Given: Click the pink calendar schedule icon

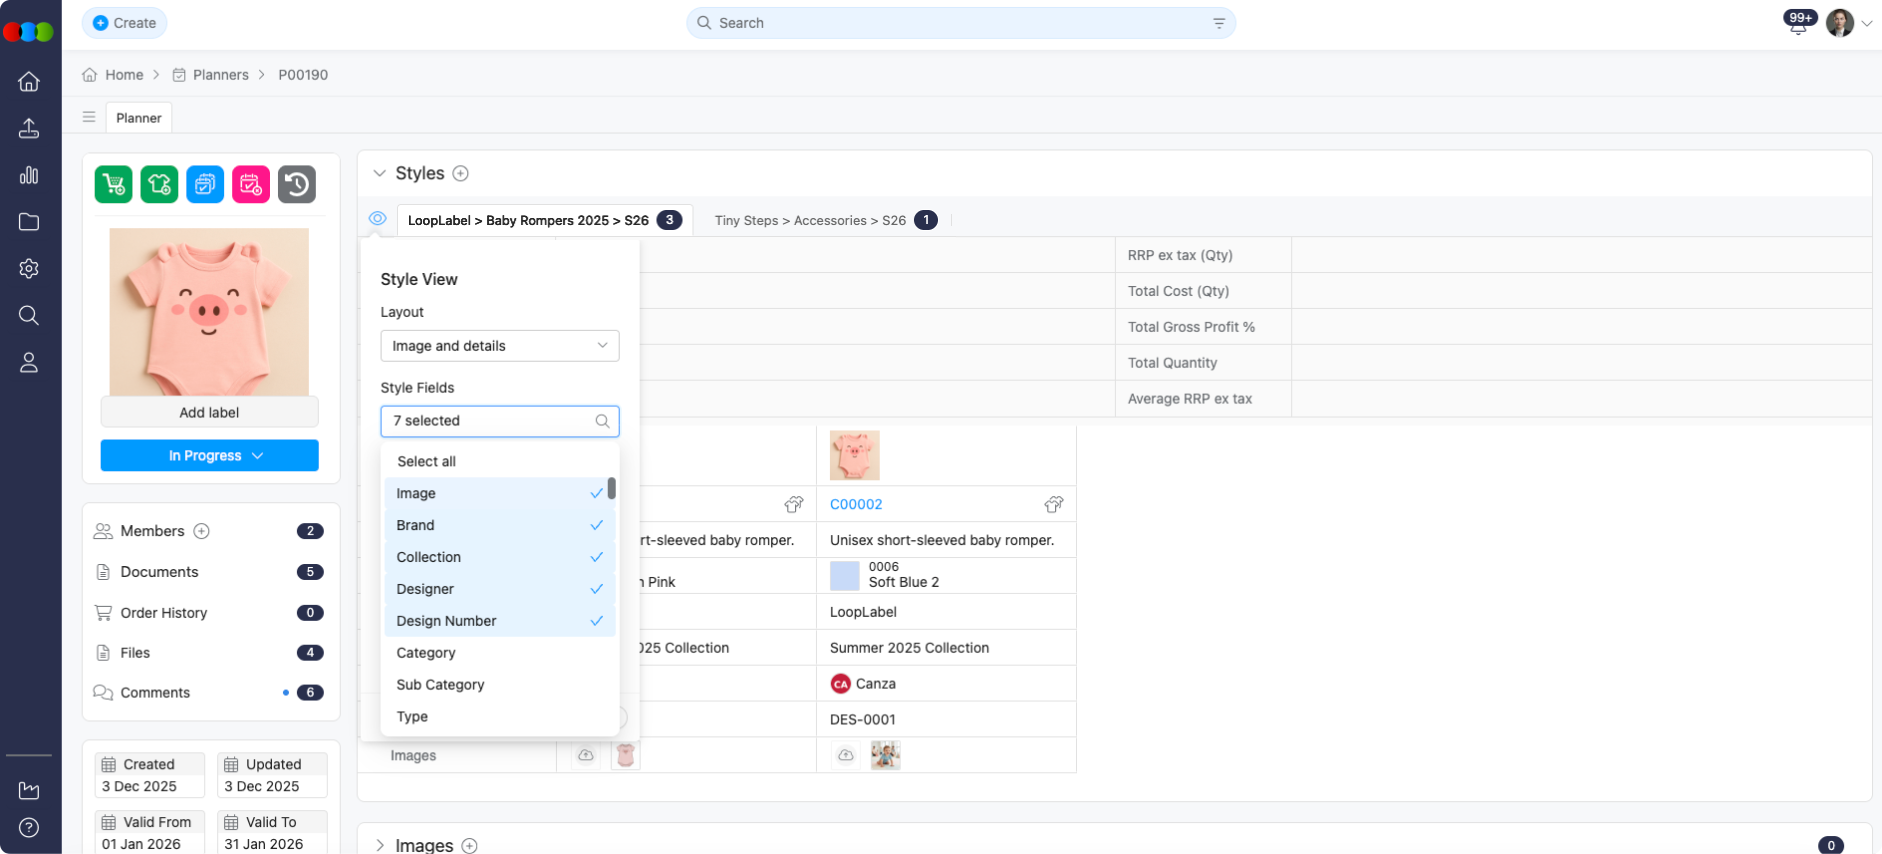Looking at the screenshot, I should point(251,184).
